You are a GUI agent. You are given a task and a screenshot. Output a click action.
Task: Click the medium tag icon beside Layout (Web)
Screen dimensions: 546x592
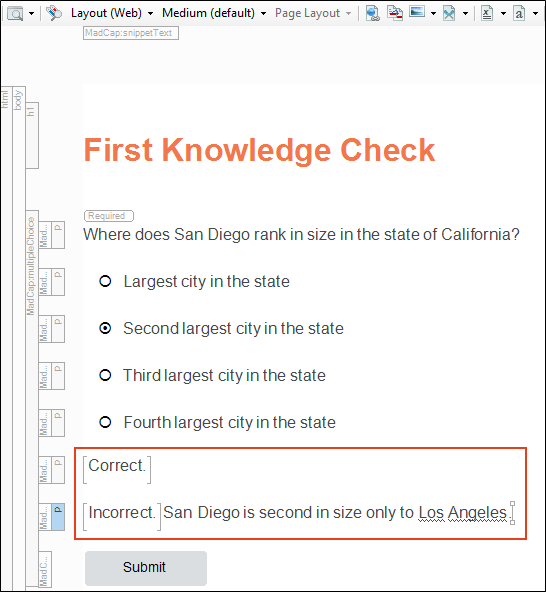54,13
